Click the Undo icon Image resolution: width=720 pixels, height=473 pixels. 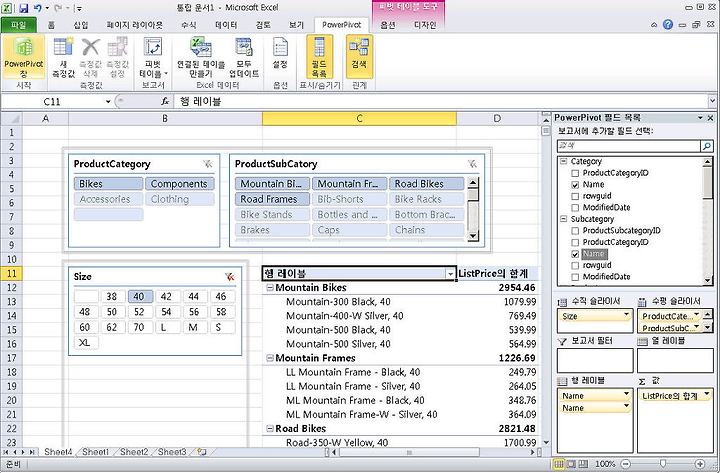tap(38, 8)
